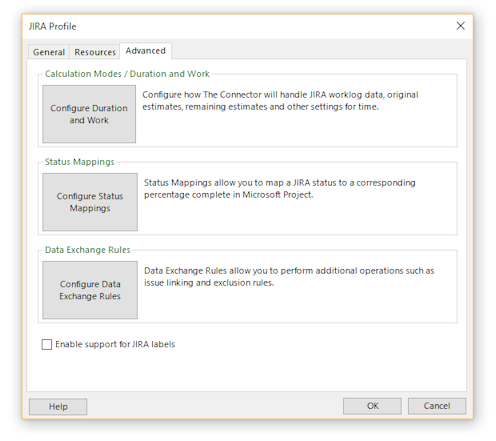
Task: Switch to the General tab
Action: [x=49, y=52]
